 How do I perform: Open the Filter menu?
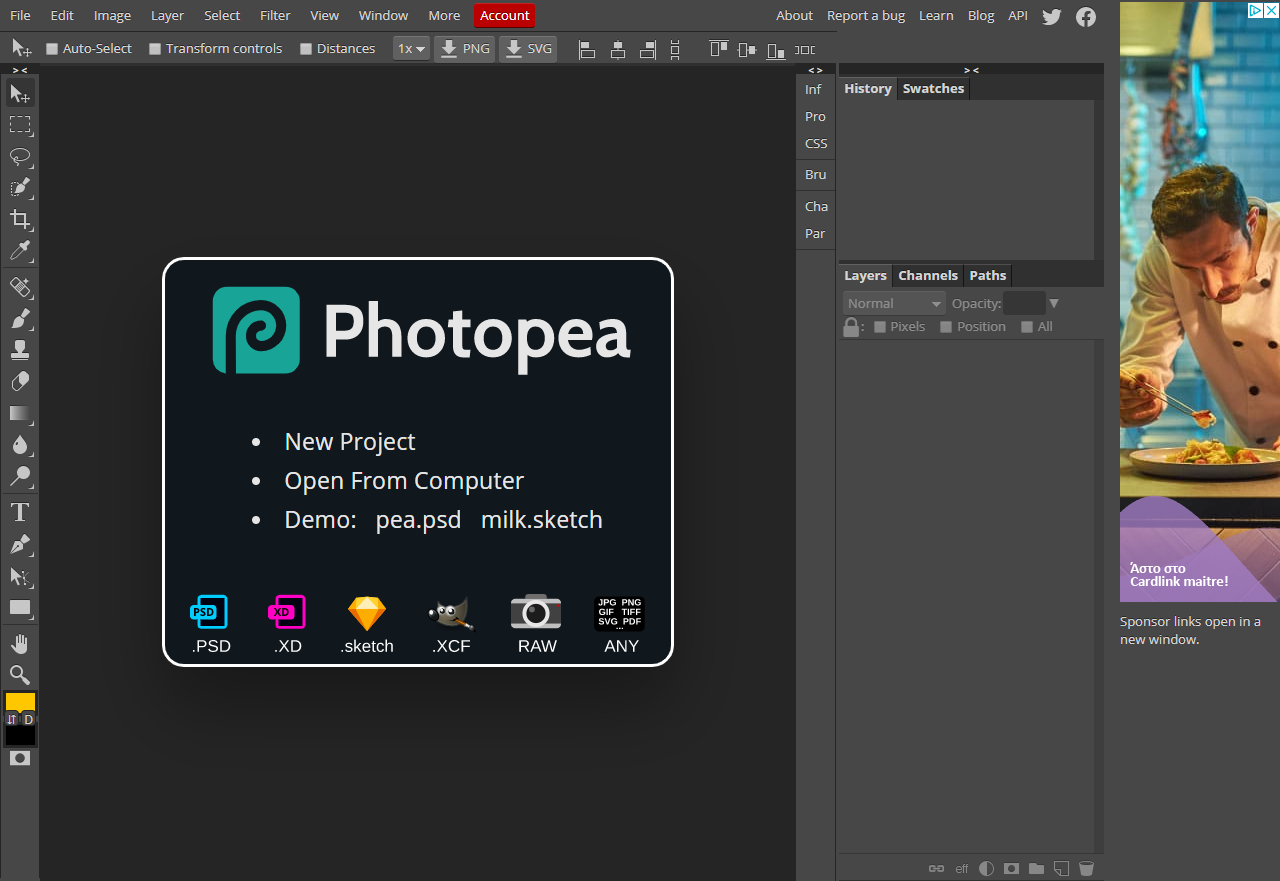pos(275,15)
